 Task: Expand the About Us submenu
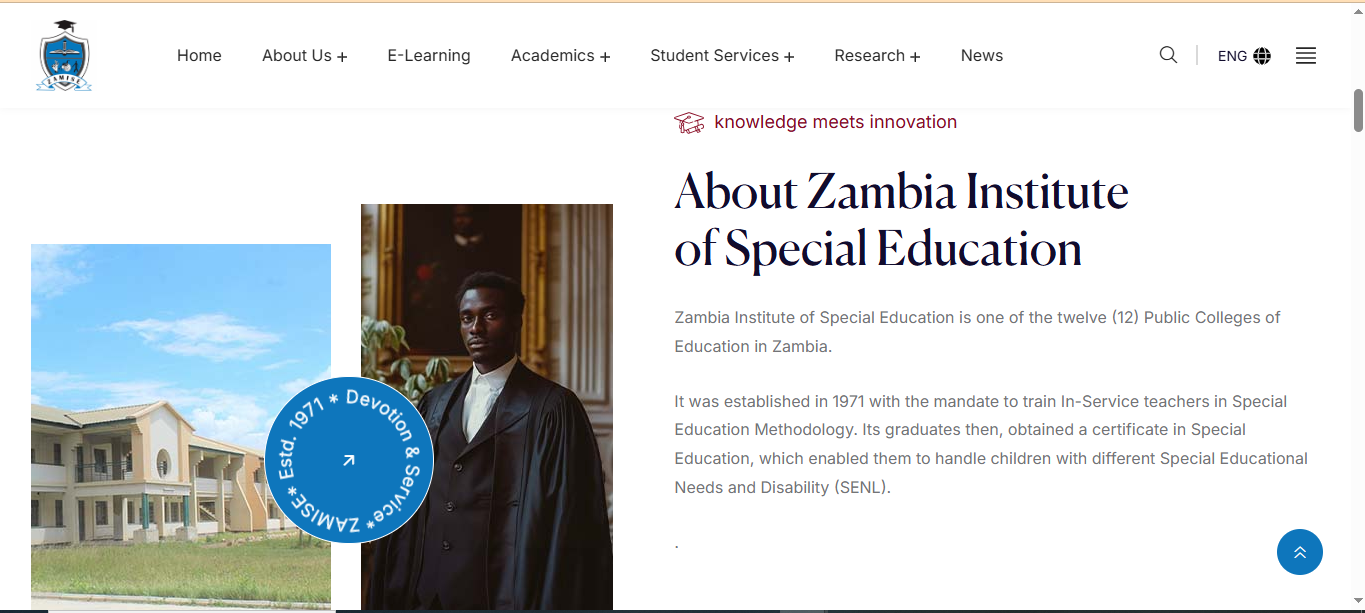pyautogui.click(x=304, y=56)
